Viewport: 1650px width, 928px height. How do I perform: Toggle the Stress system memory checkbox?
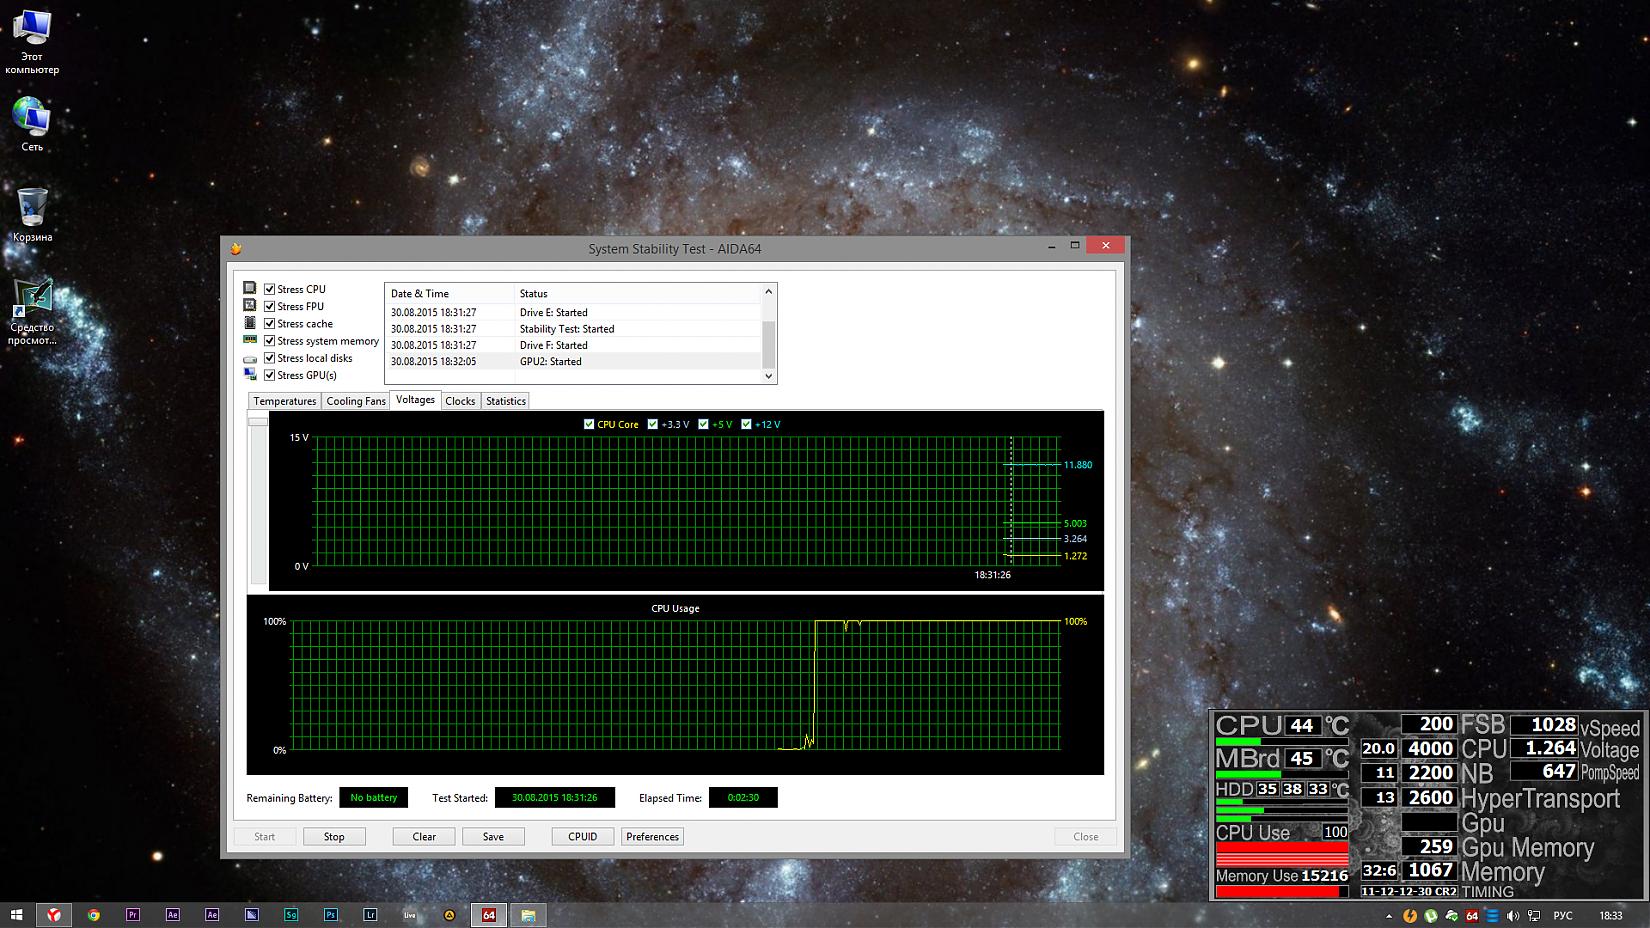coord(269,341)
